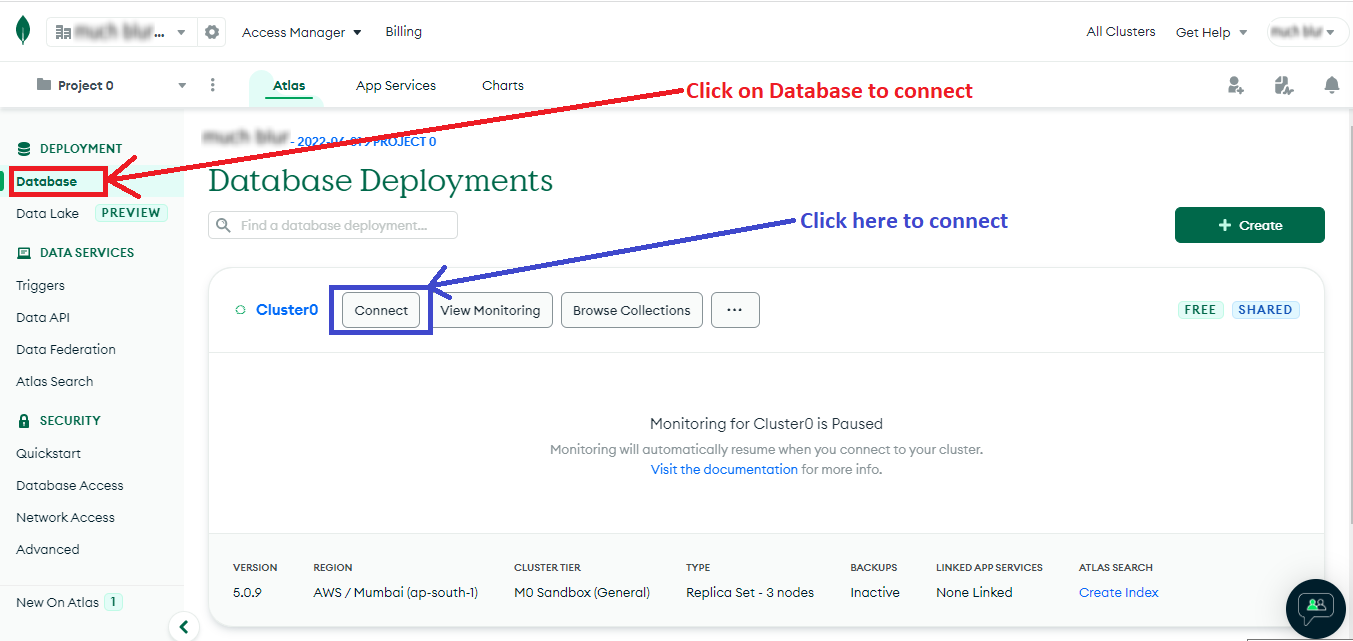
Task: Open Security Quickstart in the sidebar
Action: click(48, 453)
